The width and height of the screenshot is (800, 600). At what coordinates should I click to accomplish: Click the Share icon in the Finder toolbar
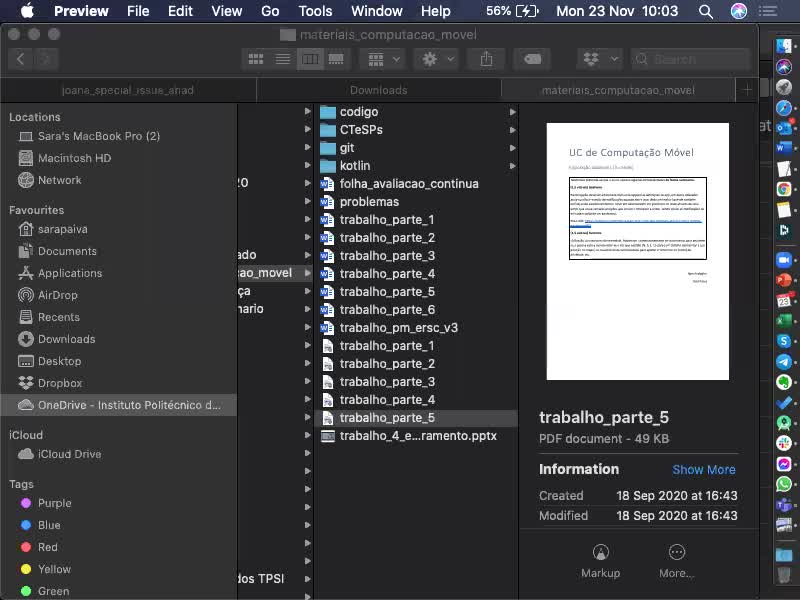pos(486,59)
